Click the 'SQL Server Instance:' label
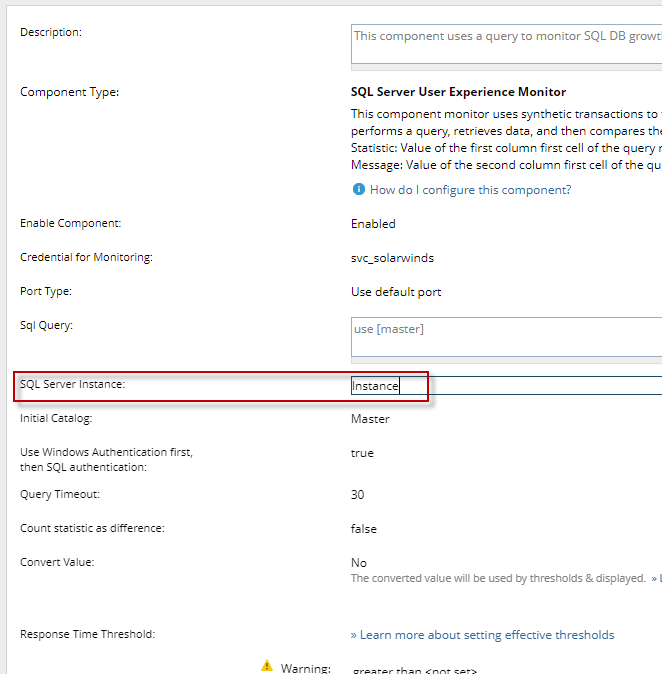The height and width of the screenshot is (674, 662). coord(72,385)
